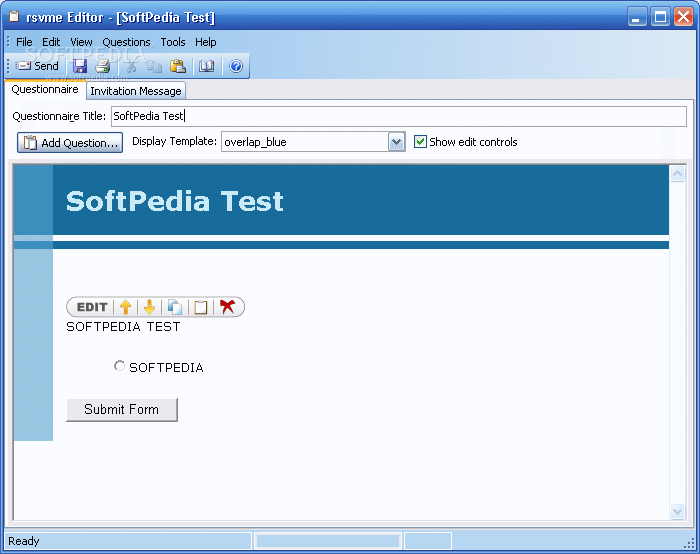The height and width of the screenshot is (554, 700).
Task: Open the Tools menu
Action: (173, 42)
